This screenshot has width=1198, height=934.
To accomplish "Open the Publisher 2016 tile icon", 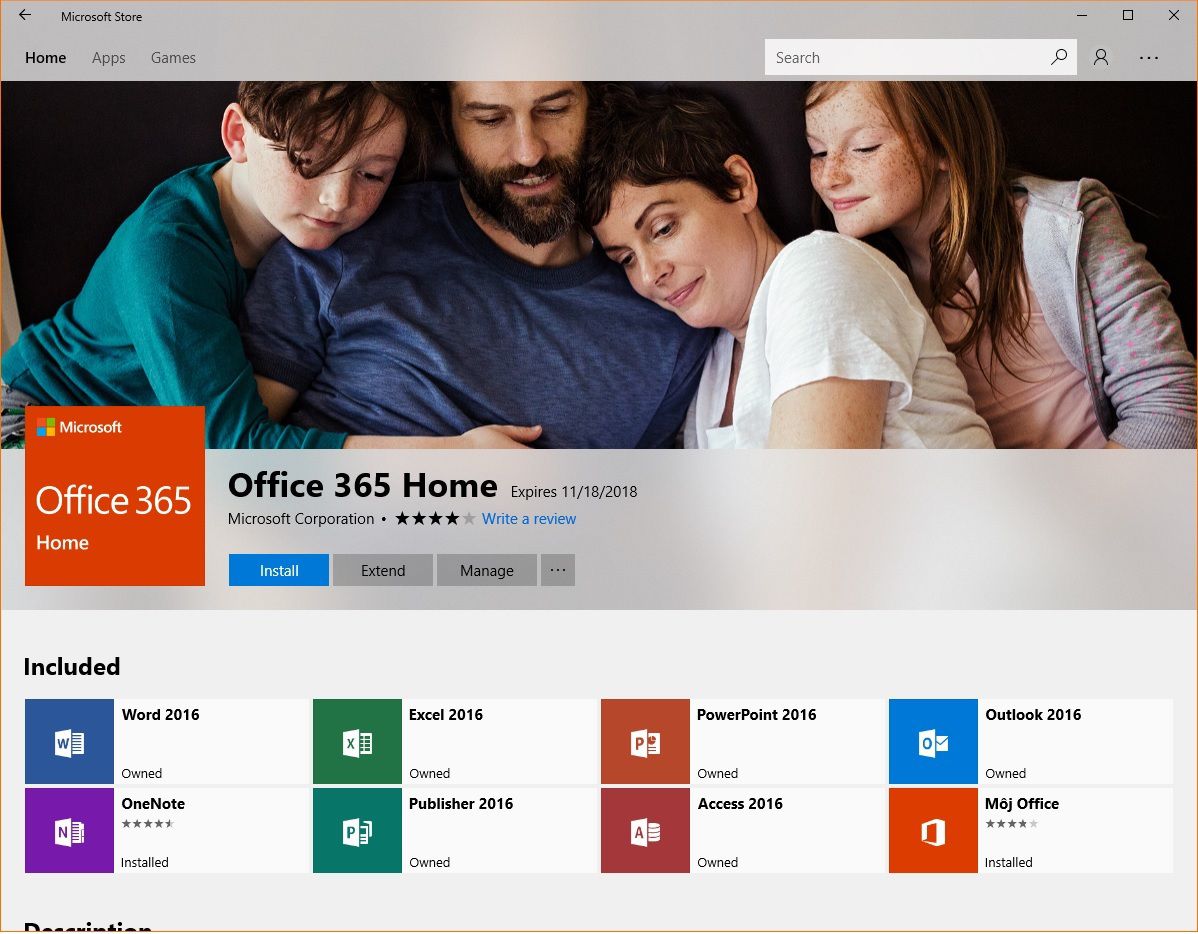I will [x=357, y=831].
